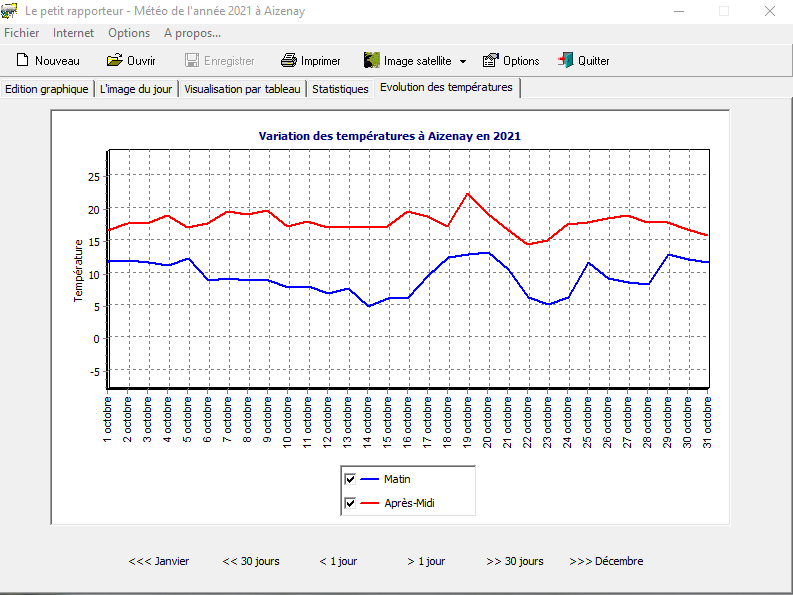
Task: Switch to Visualisation par tableau tab
Action: (242, 89)
